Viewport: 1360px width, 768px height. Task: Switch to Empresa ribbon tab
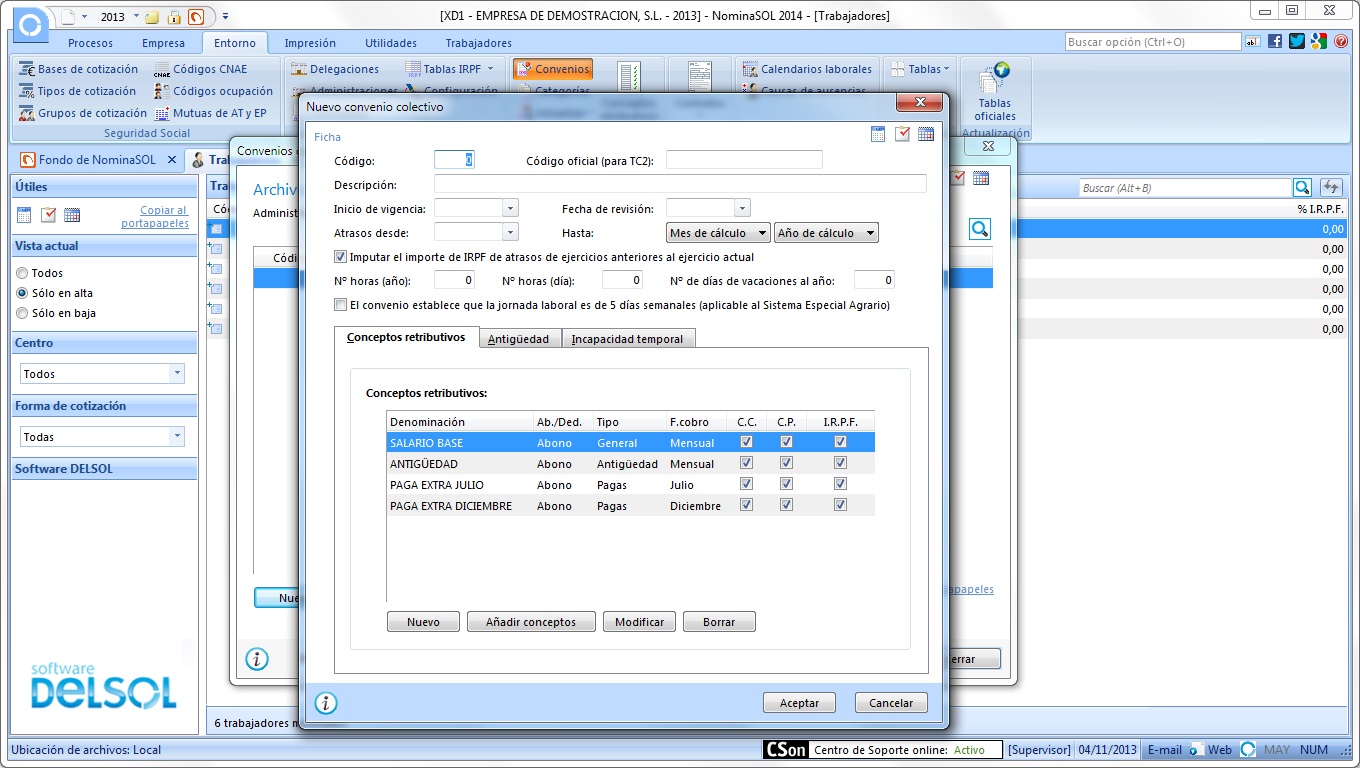pos(163,43)
